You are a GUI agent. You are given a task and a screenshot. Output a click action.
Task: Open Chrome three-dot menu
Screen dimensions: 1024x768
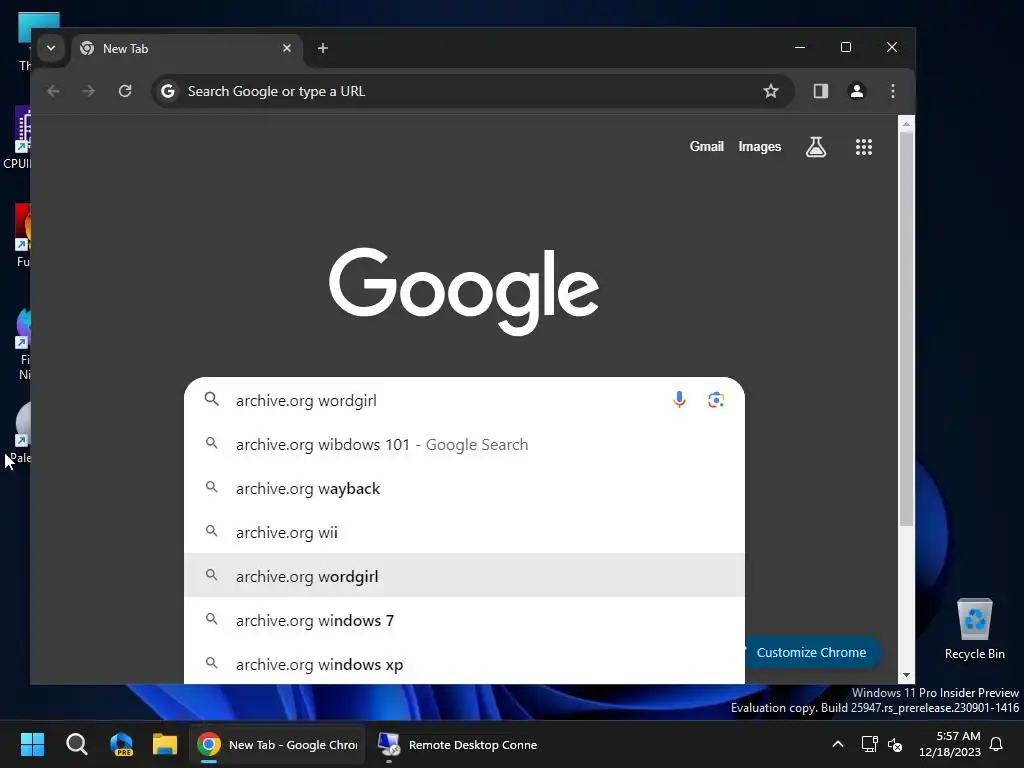[x=893, y=91]
